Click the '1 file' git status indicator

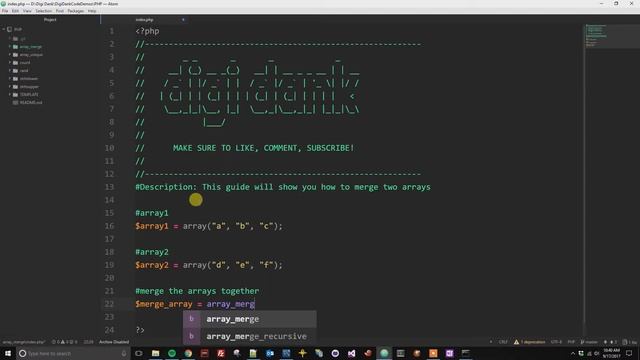(630, 342)
